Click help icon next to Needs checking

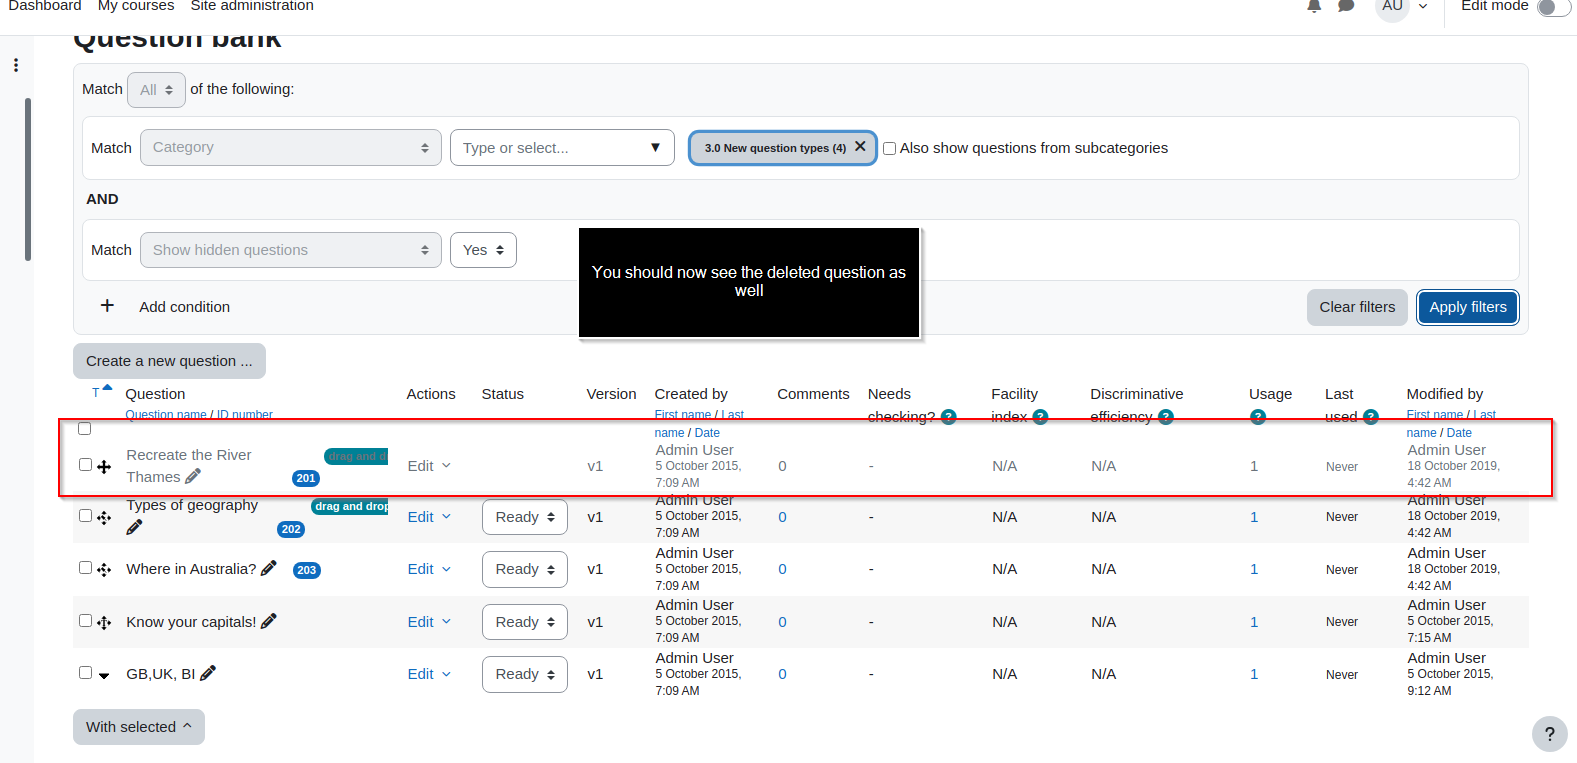(x=949, y=417)
